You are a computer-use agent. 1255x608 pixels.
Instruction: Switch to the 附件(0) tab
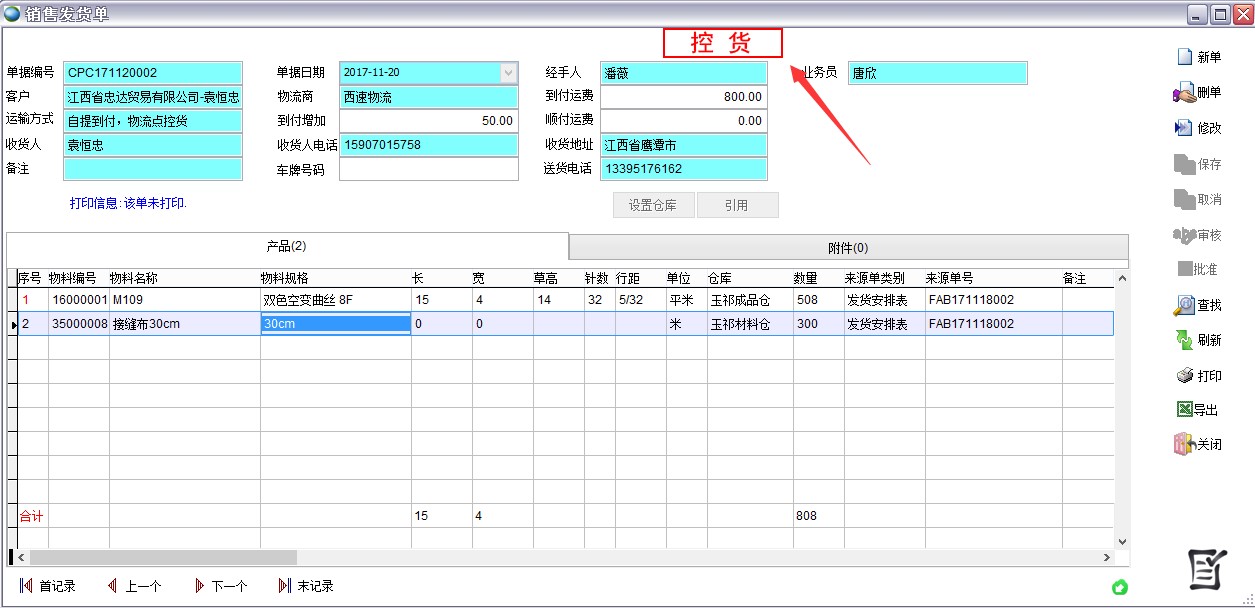coord(848,248)
